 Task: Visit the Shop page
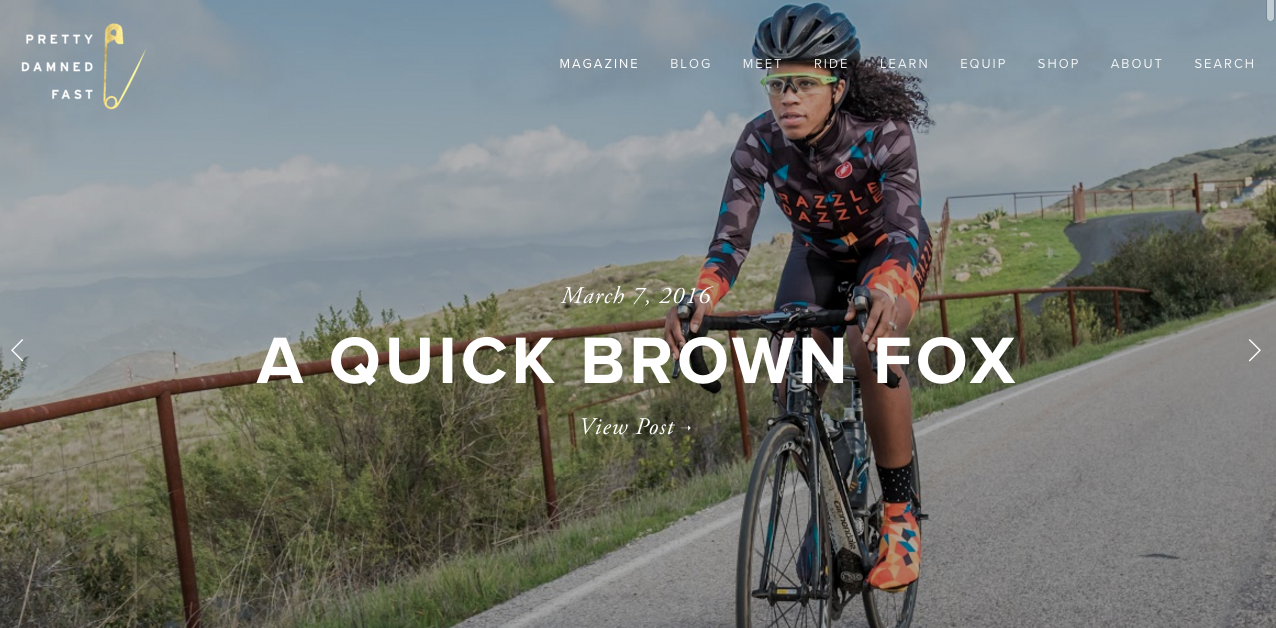click(1059, 64)
